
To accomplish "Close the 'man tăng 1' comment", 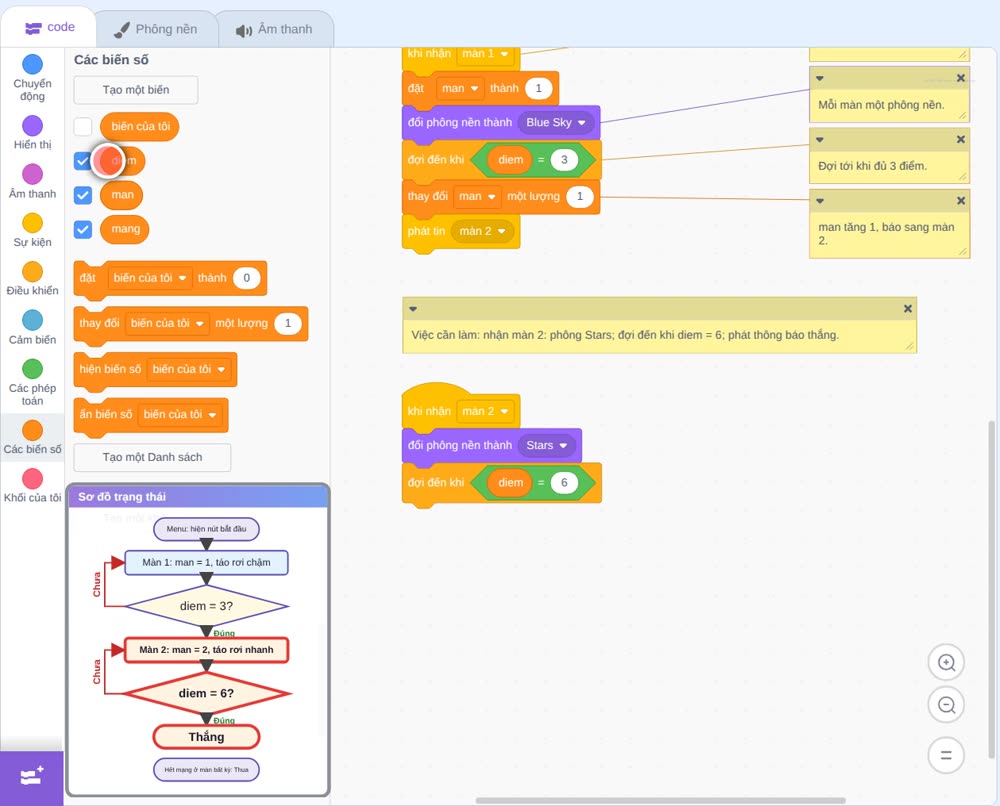I will pos(960,200).
